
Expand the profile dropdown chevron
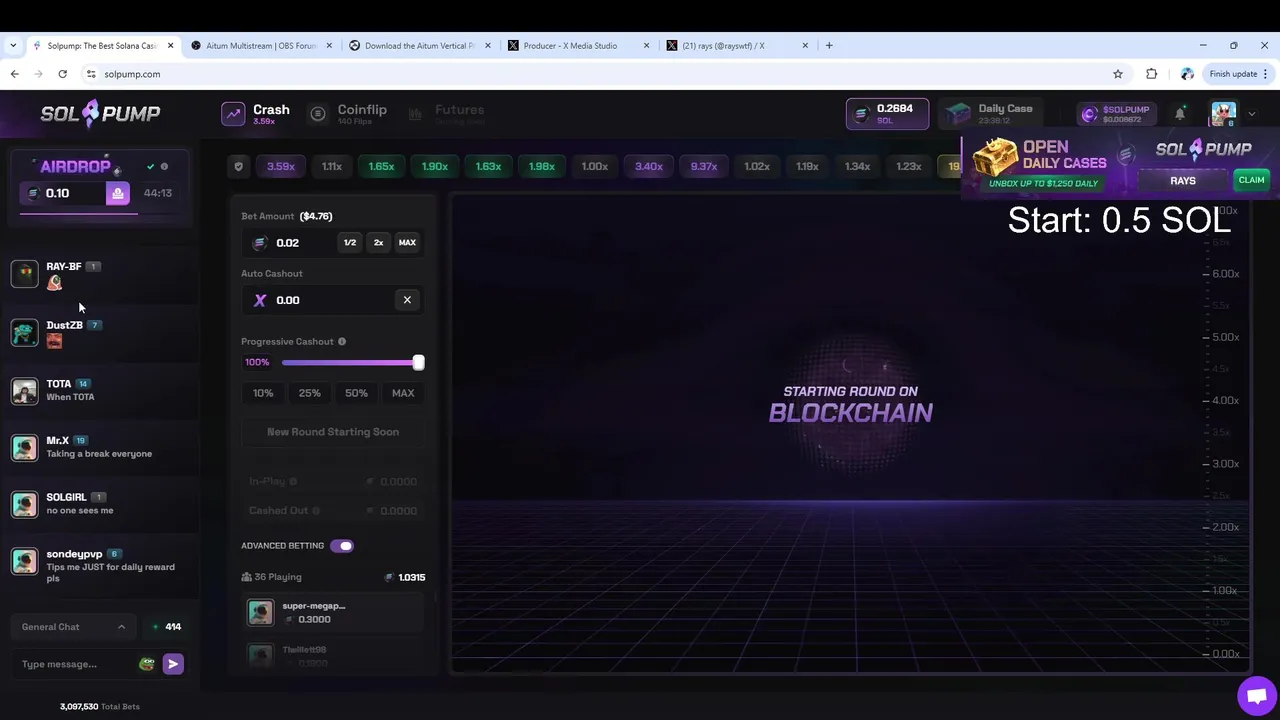(x=1251, y=114)
